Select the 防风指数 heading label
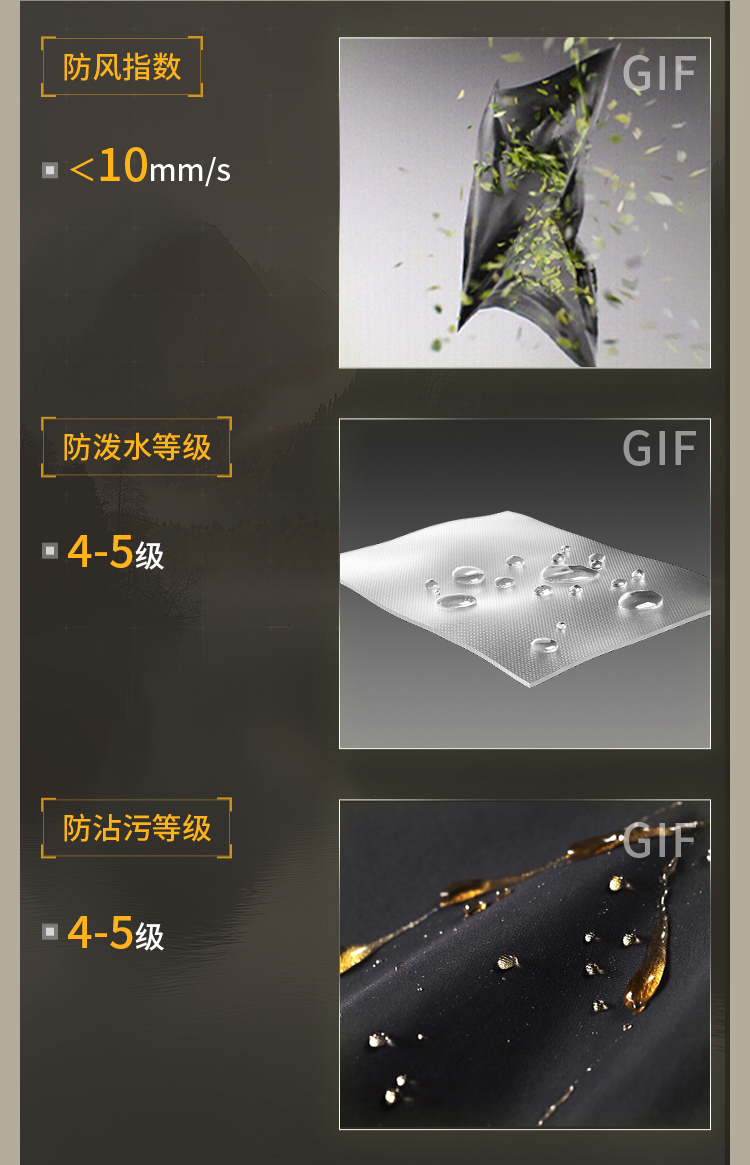750x1165 pixels. [x=122, y=67]
